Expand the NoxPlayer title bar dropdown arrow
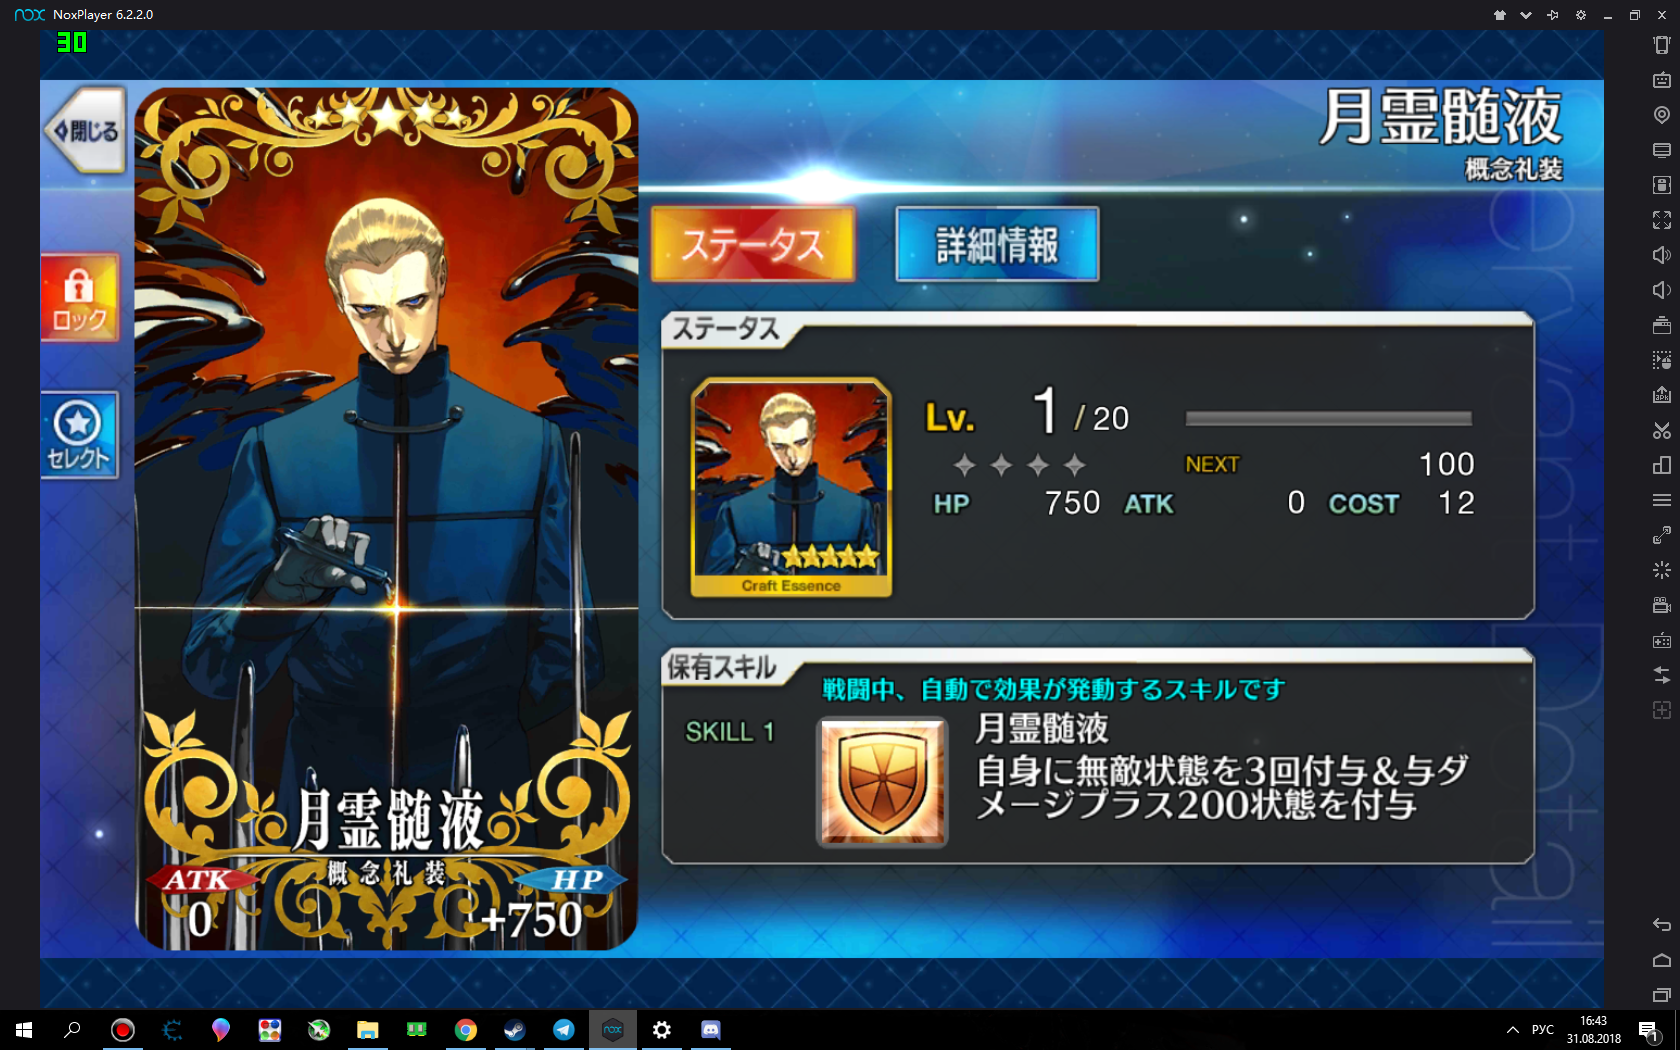1680x1050 pixels. pyautogui.click(x=1525, y=15)
